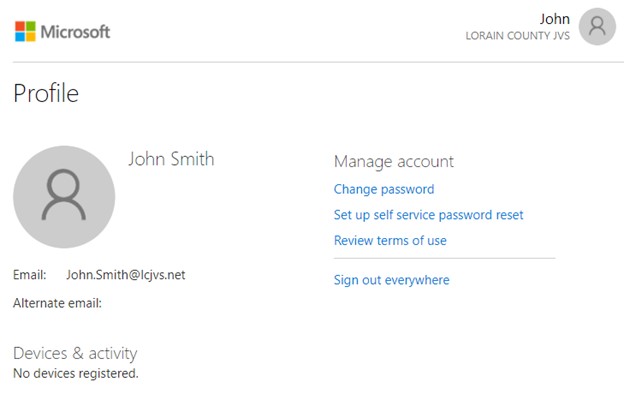624x406 pixels.
Task: Open the Change password link
Action: click(383, 189)
